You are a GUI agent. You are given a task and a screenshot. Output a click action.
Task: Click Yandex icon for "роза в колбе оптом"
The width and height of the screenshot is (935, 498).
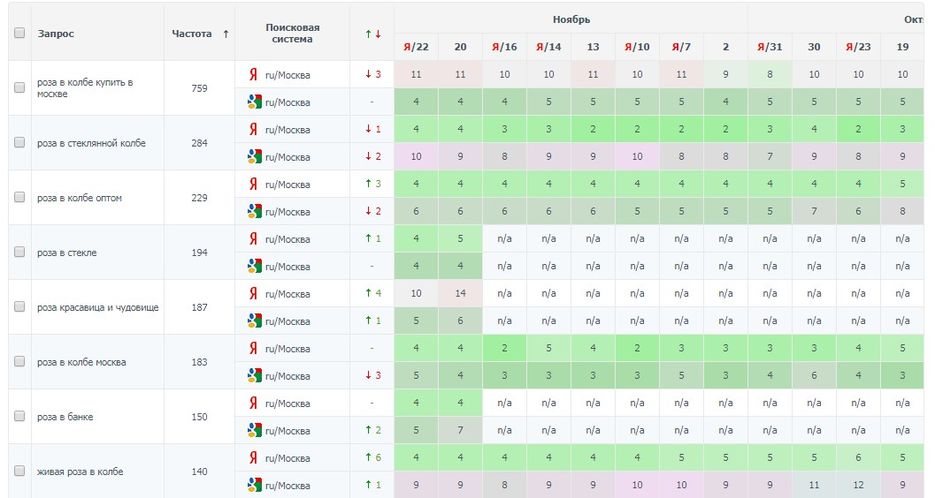tap(253, 184)
